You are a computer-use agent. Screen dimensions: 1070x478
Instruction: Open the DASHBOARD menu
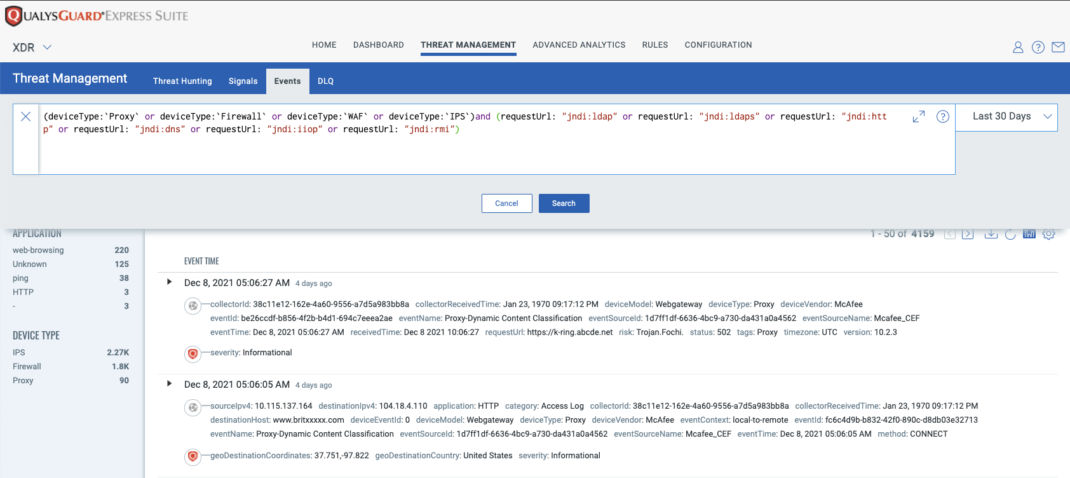tap(379, 45)
